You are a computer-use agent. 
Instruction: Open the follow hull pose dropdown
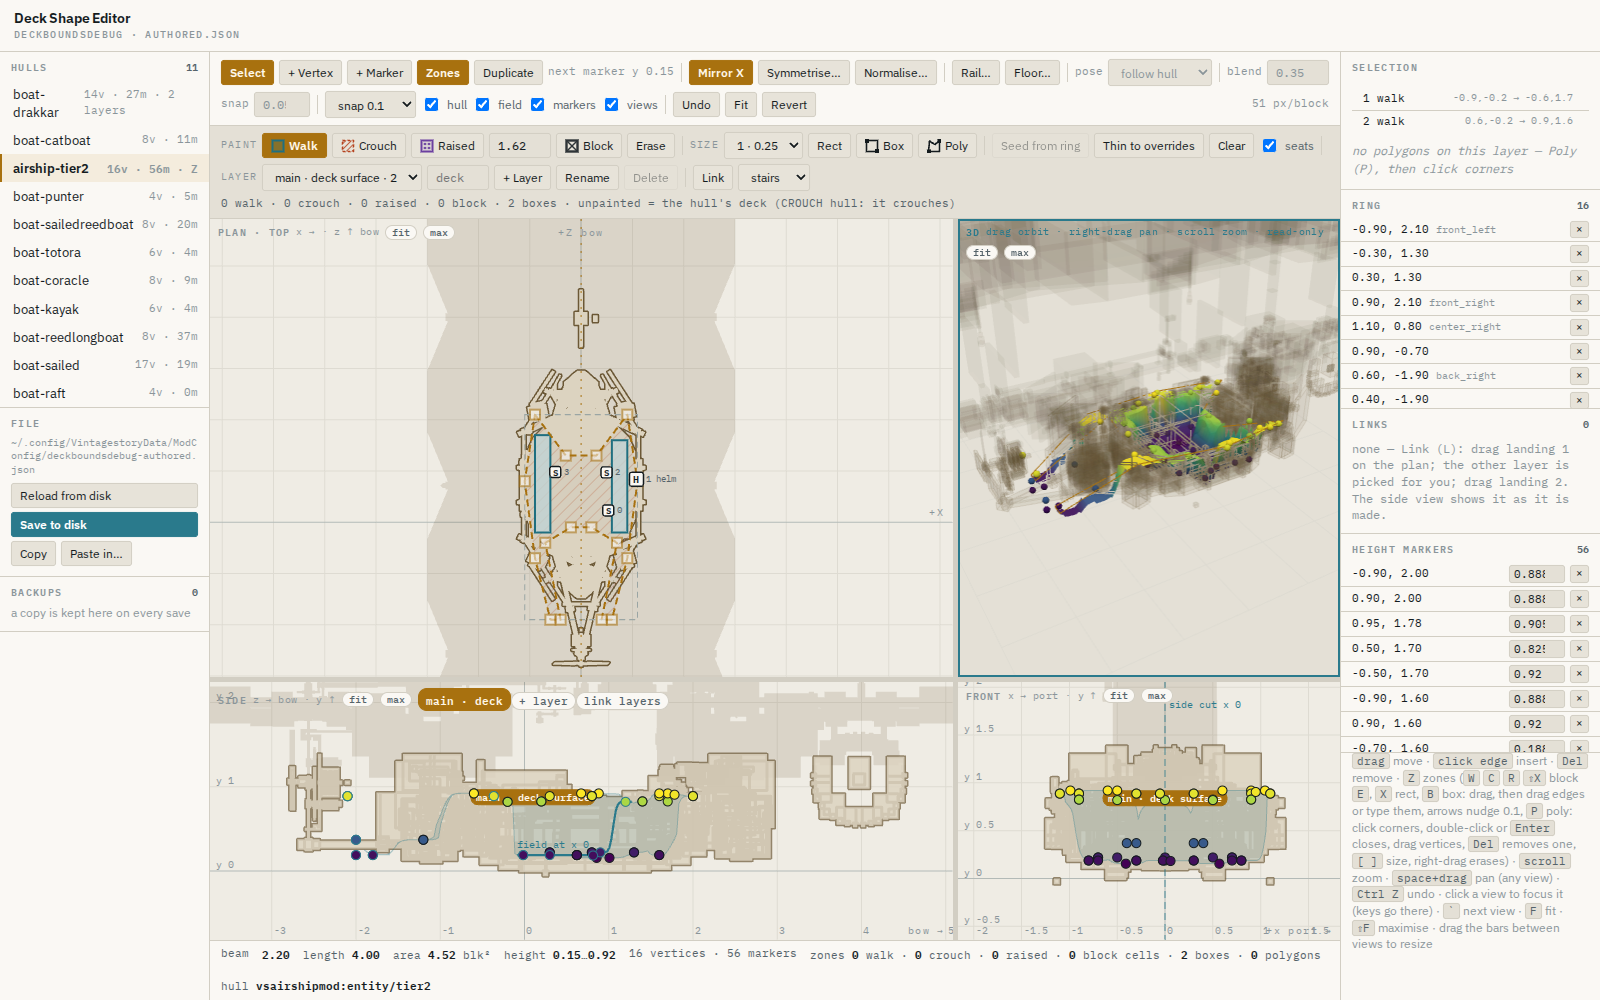tap(1160, 73)
